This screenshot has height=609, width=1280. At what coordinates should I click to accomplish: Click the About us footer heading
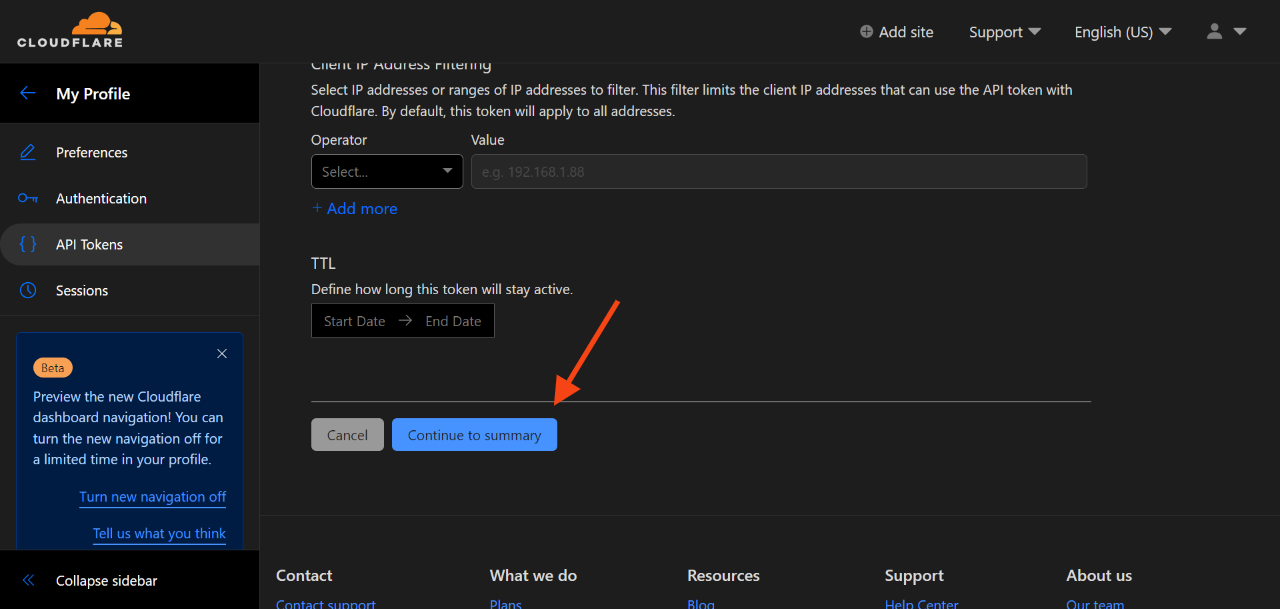[1099, 575]
